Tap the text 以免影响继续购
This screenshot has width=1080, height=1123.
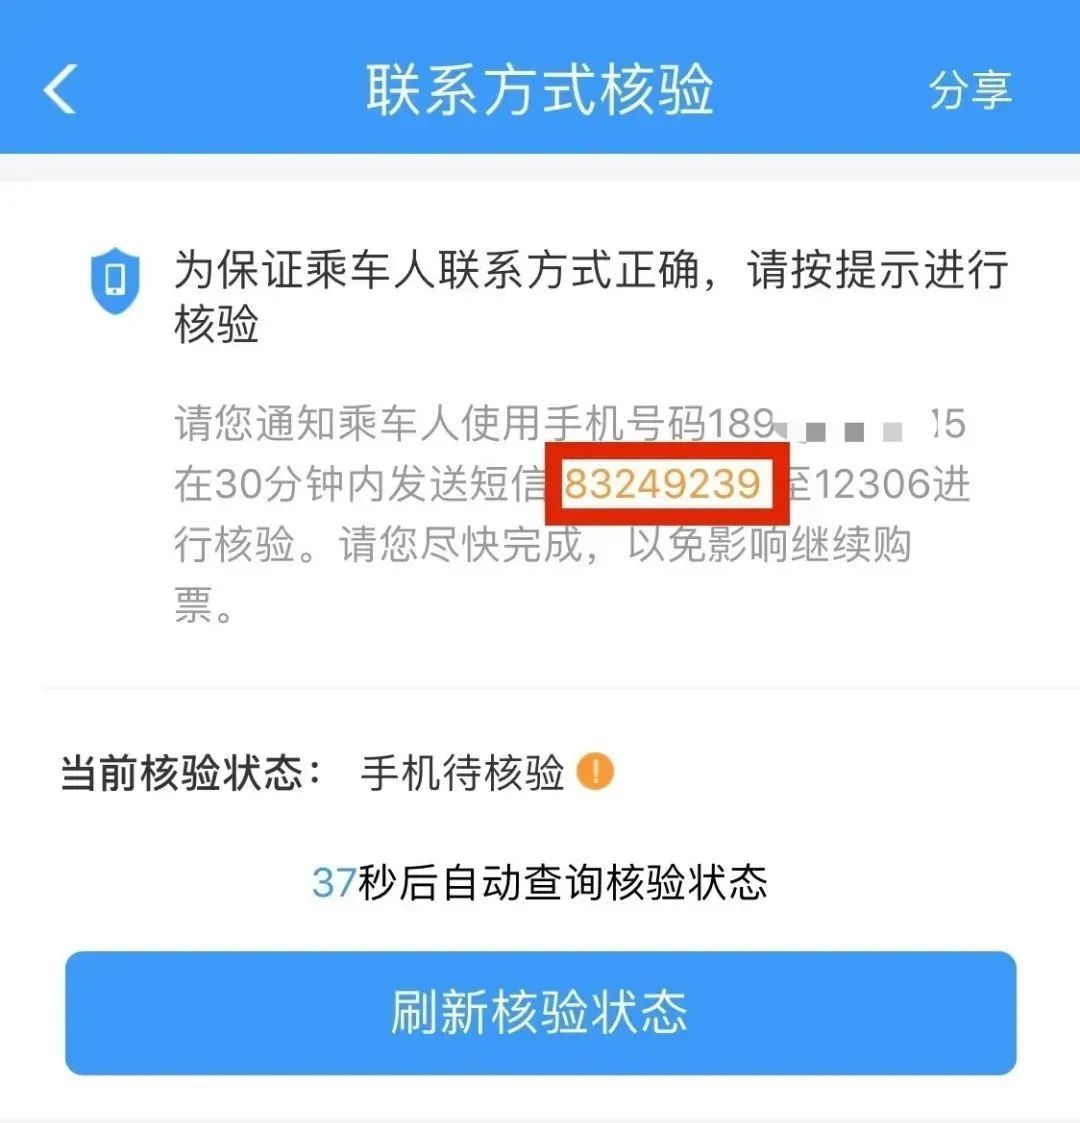click(769, 545)
